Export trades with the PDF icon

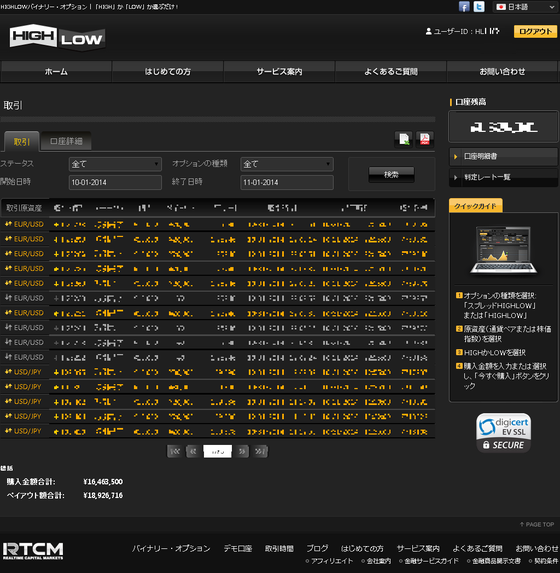pos(424,139)
